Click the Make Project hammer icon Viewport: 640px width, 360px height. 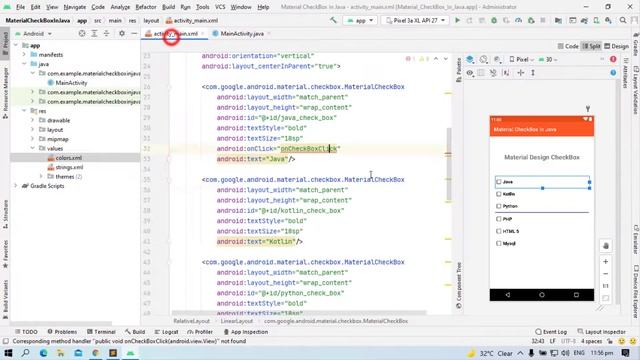[x=333, y=20]
